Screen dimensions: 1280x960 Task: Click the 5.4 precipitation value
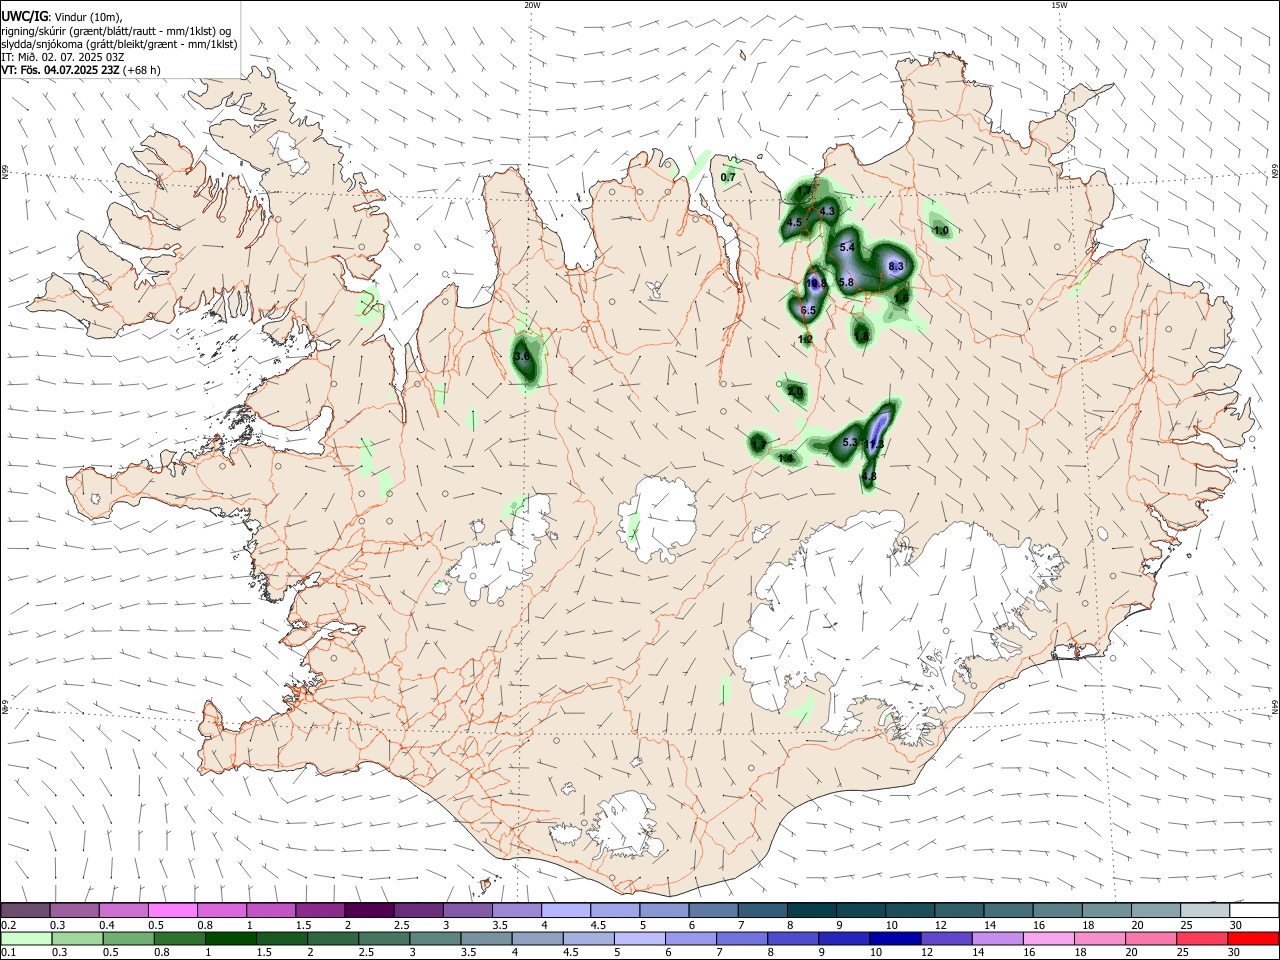pos(847,247)
